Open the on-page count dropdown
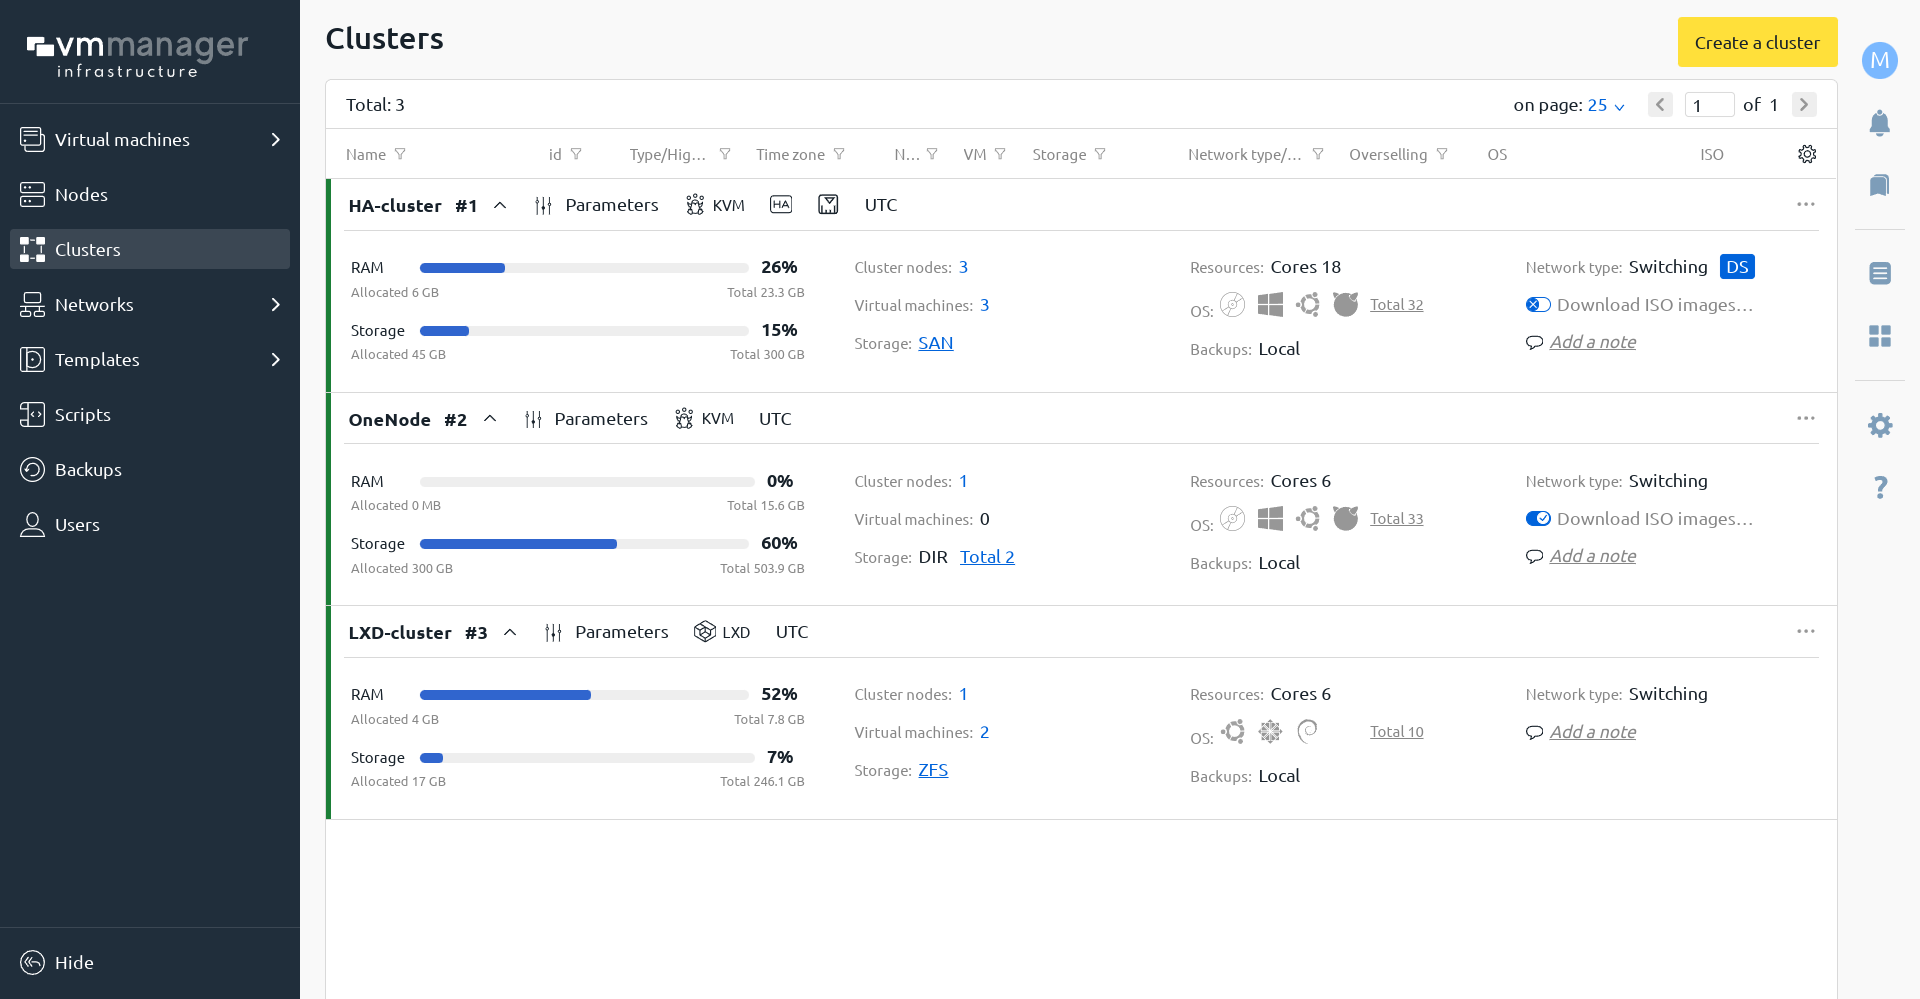The image size is (1920, 999). [1605, 105]
